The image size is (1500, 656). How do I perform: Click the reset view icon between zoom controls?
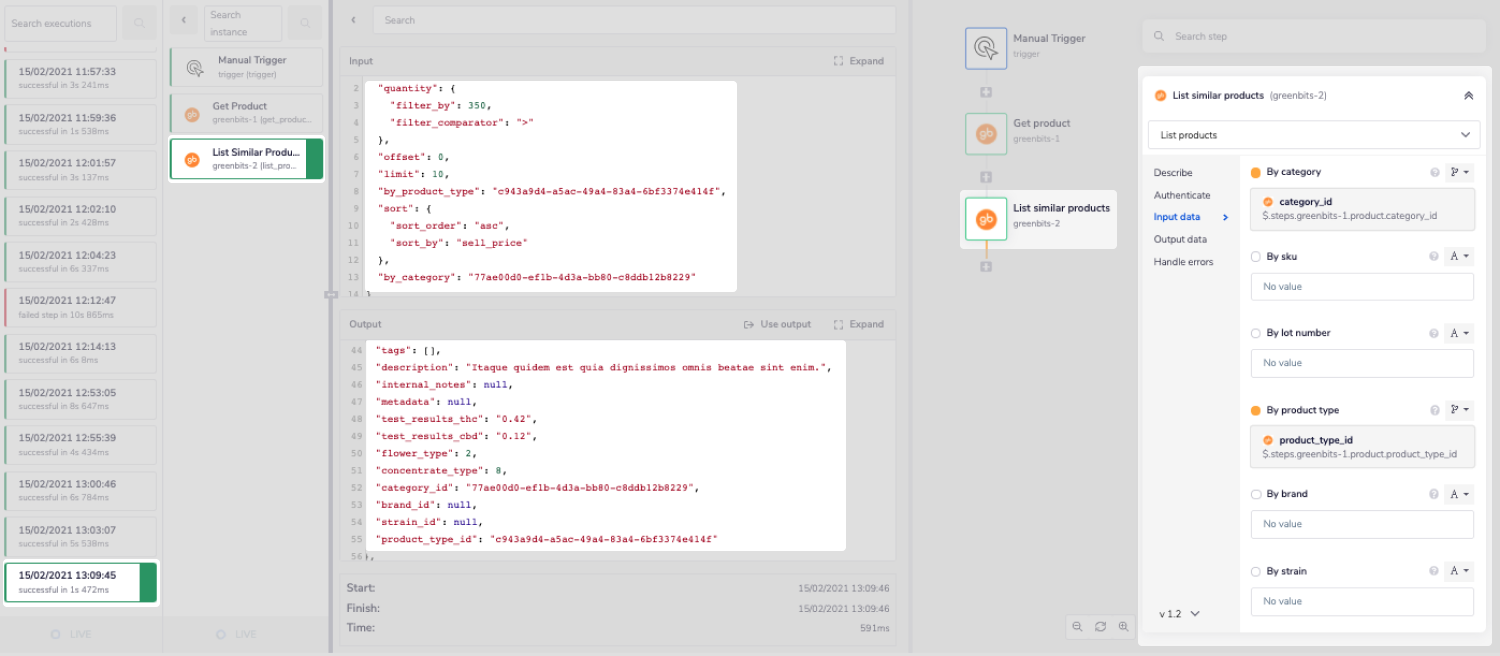(1100, 627)
